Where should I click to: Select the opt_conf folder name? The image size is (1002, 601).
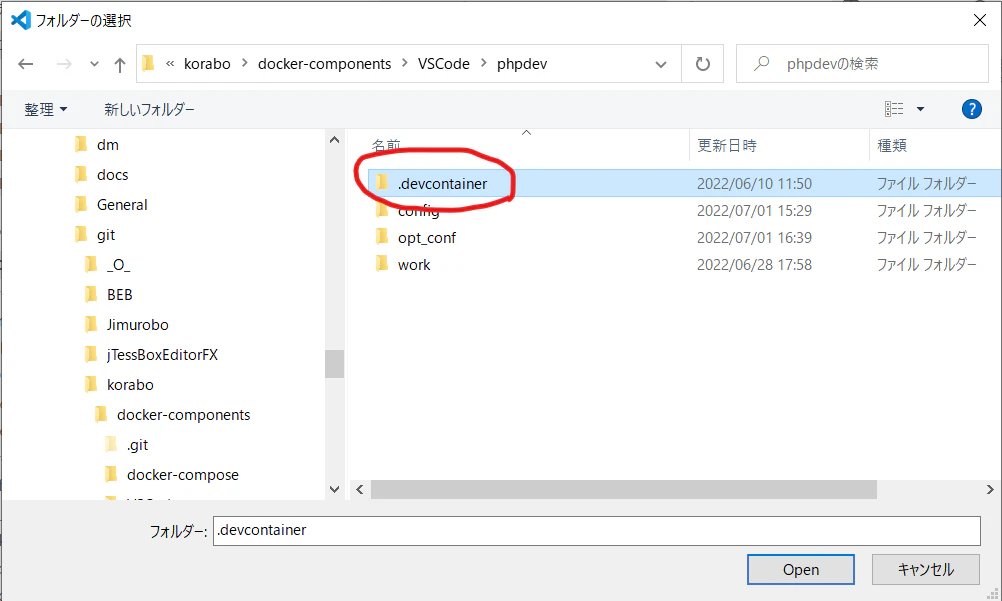coord(427,238)
